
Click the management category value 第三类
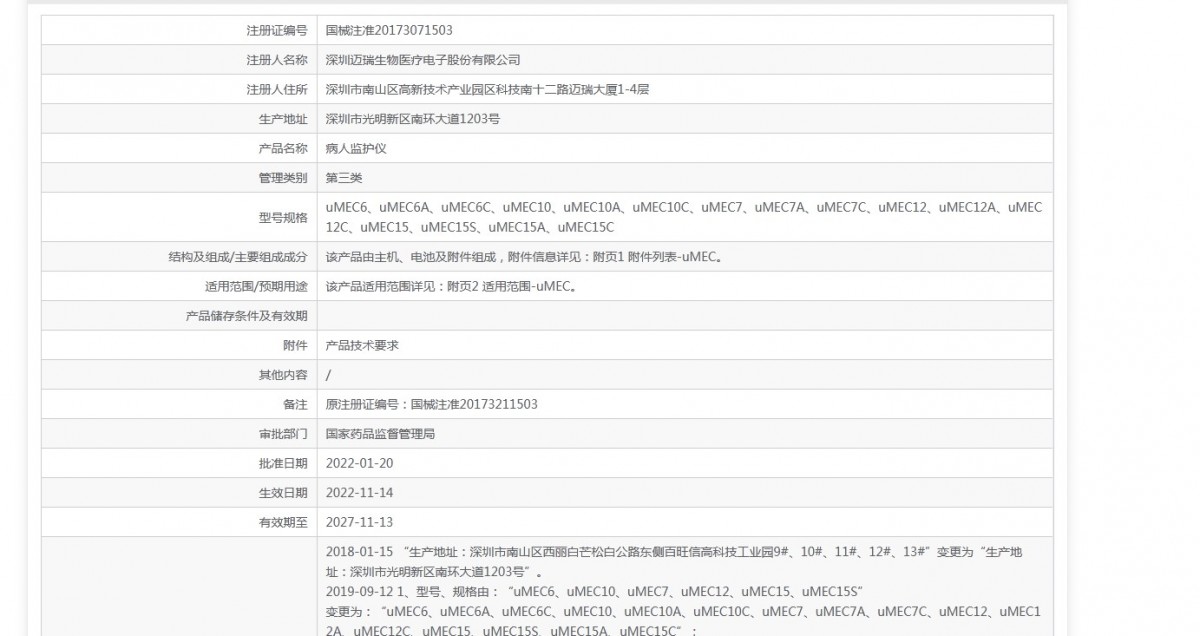[x=344, y=178]
